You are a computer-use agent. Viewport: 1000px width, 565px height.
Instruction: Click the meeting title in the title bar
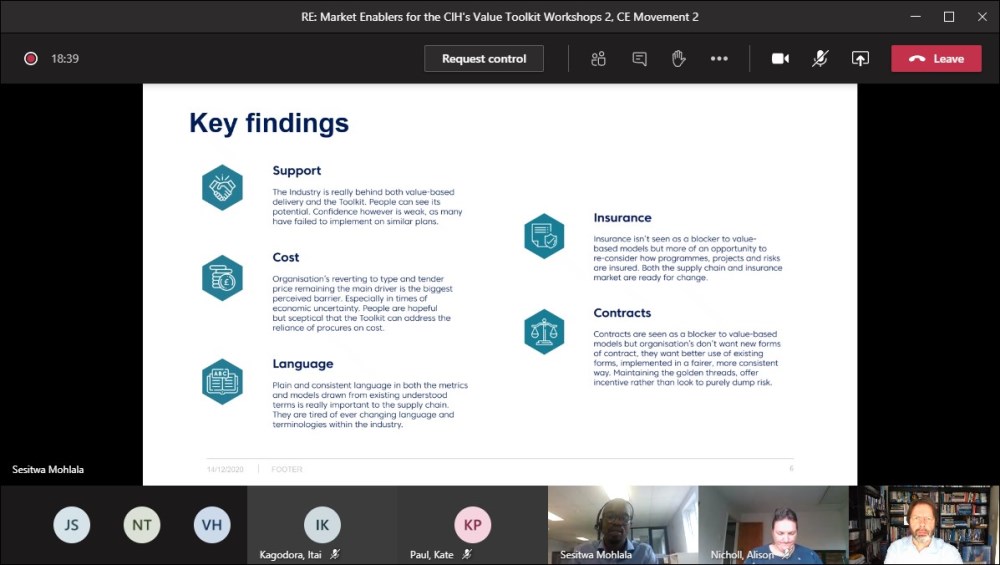pos(500,17)
